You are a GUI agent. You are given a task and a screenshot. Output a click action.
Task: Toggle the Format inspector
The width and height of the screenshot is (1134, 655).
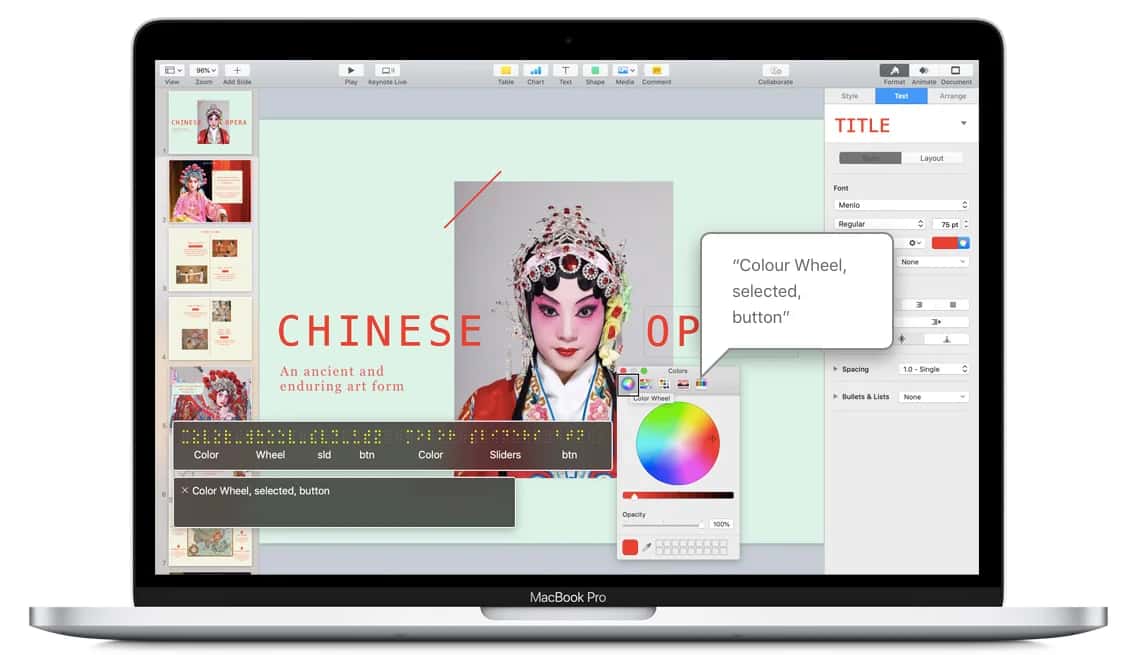(x=894, y=70)
